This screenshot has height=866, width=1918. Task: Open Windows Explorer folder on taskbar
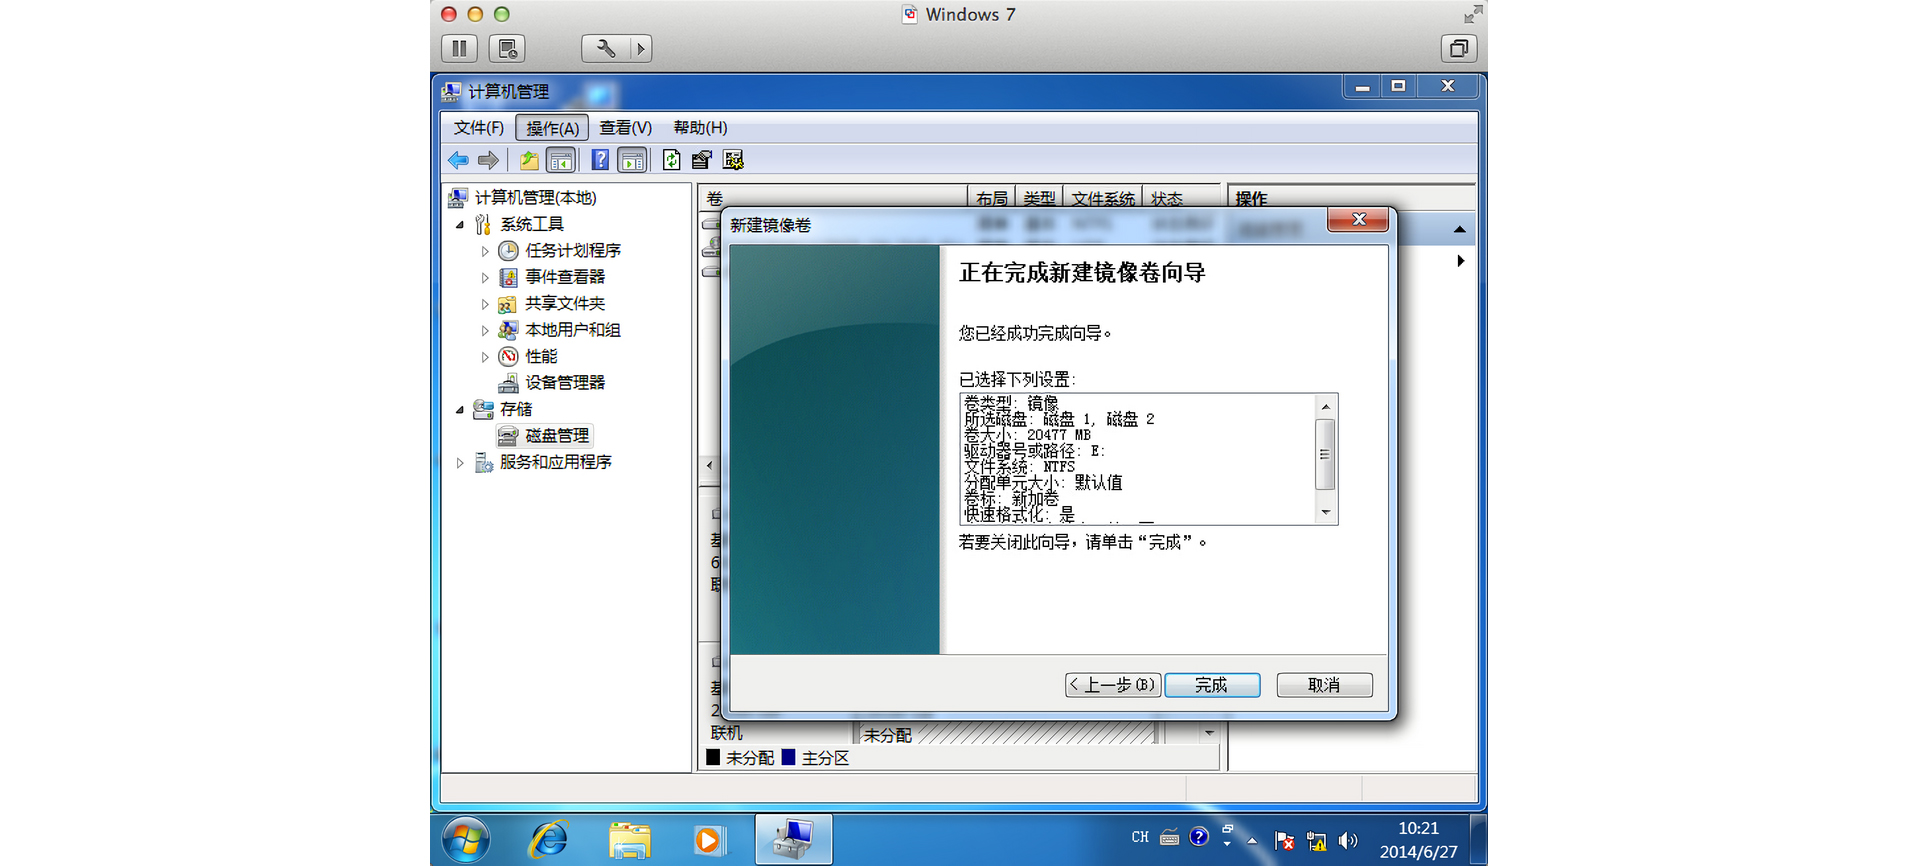[630, 840]
